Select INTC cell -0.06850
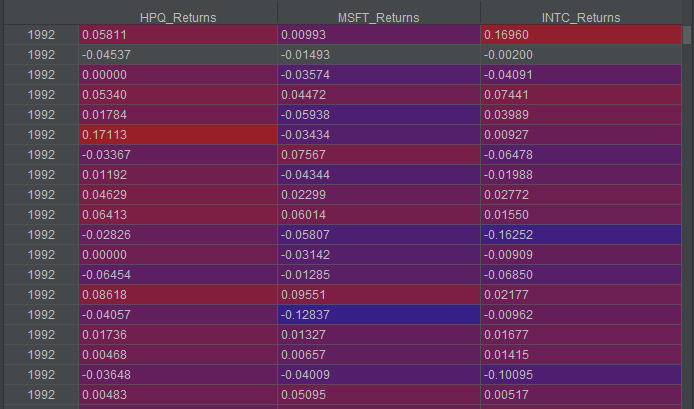Image resolution: width=694 pixels, height=409 pixels. (x=581, y=275)
